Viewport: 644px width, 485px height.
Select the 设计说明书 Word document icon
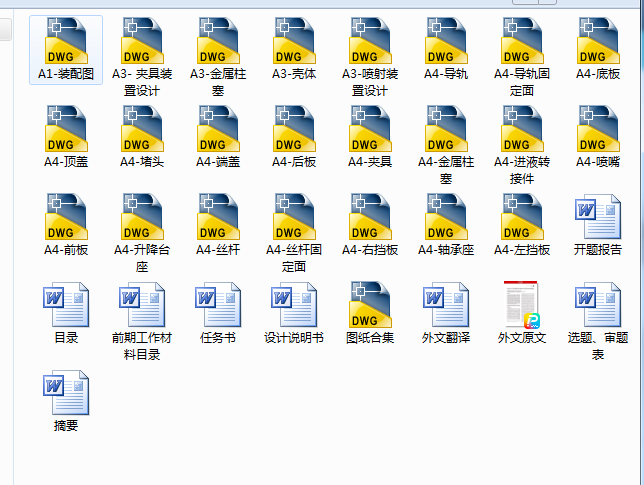tap(294, 304)
